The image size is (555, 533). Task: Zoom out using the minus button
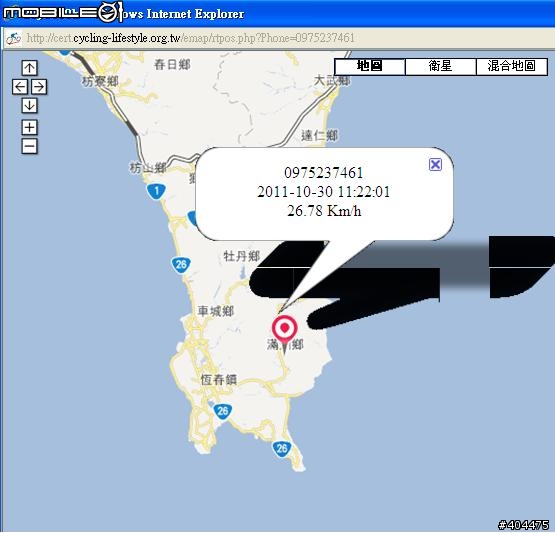29,146
